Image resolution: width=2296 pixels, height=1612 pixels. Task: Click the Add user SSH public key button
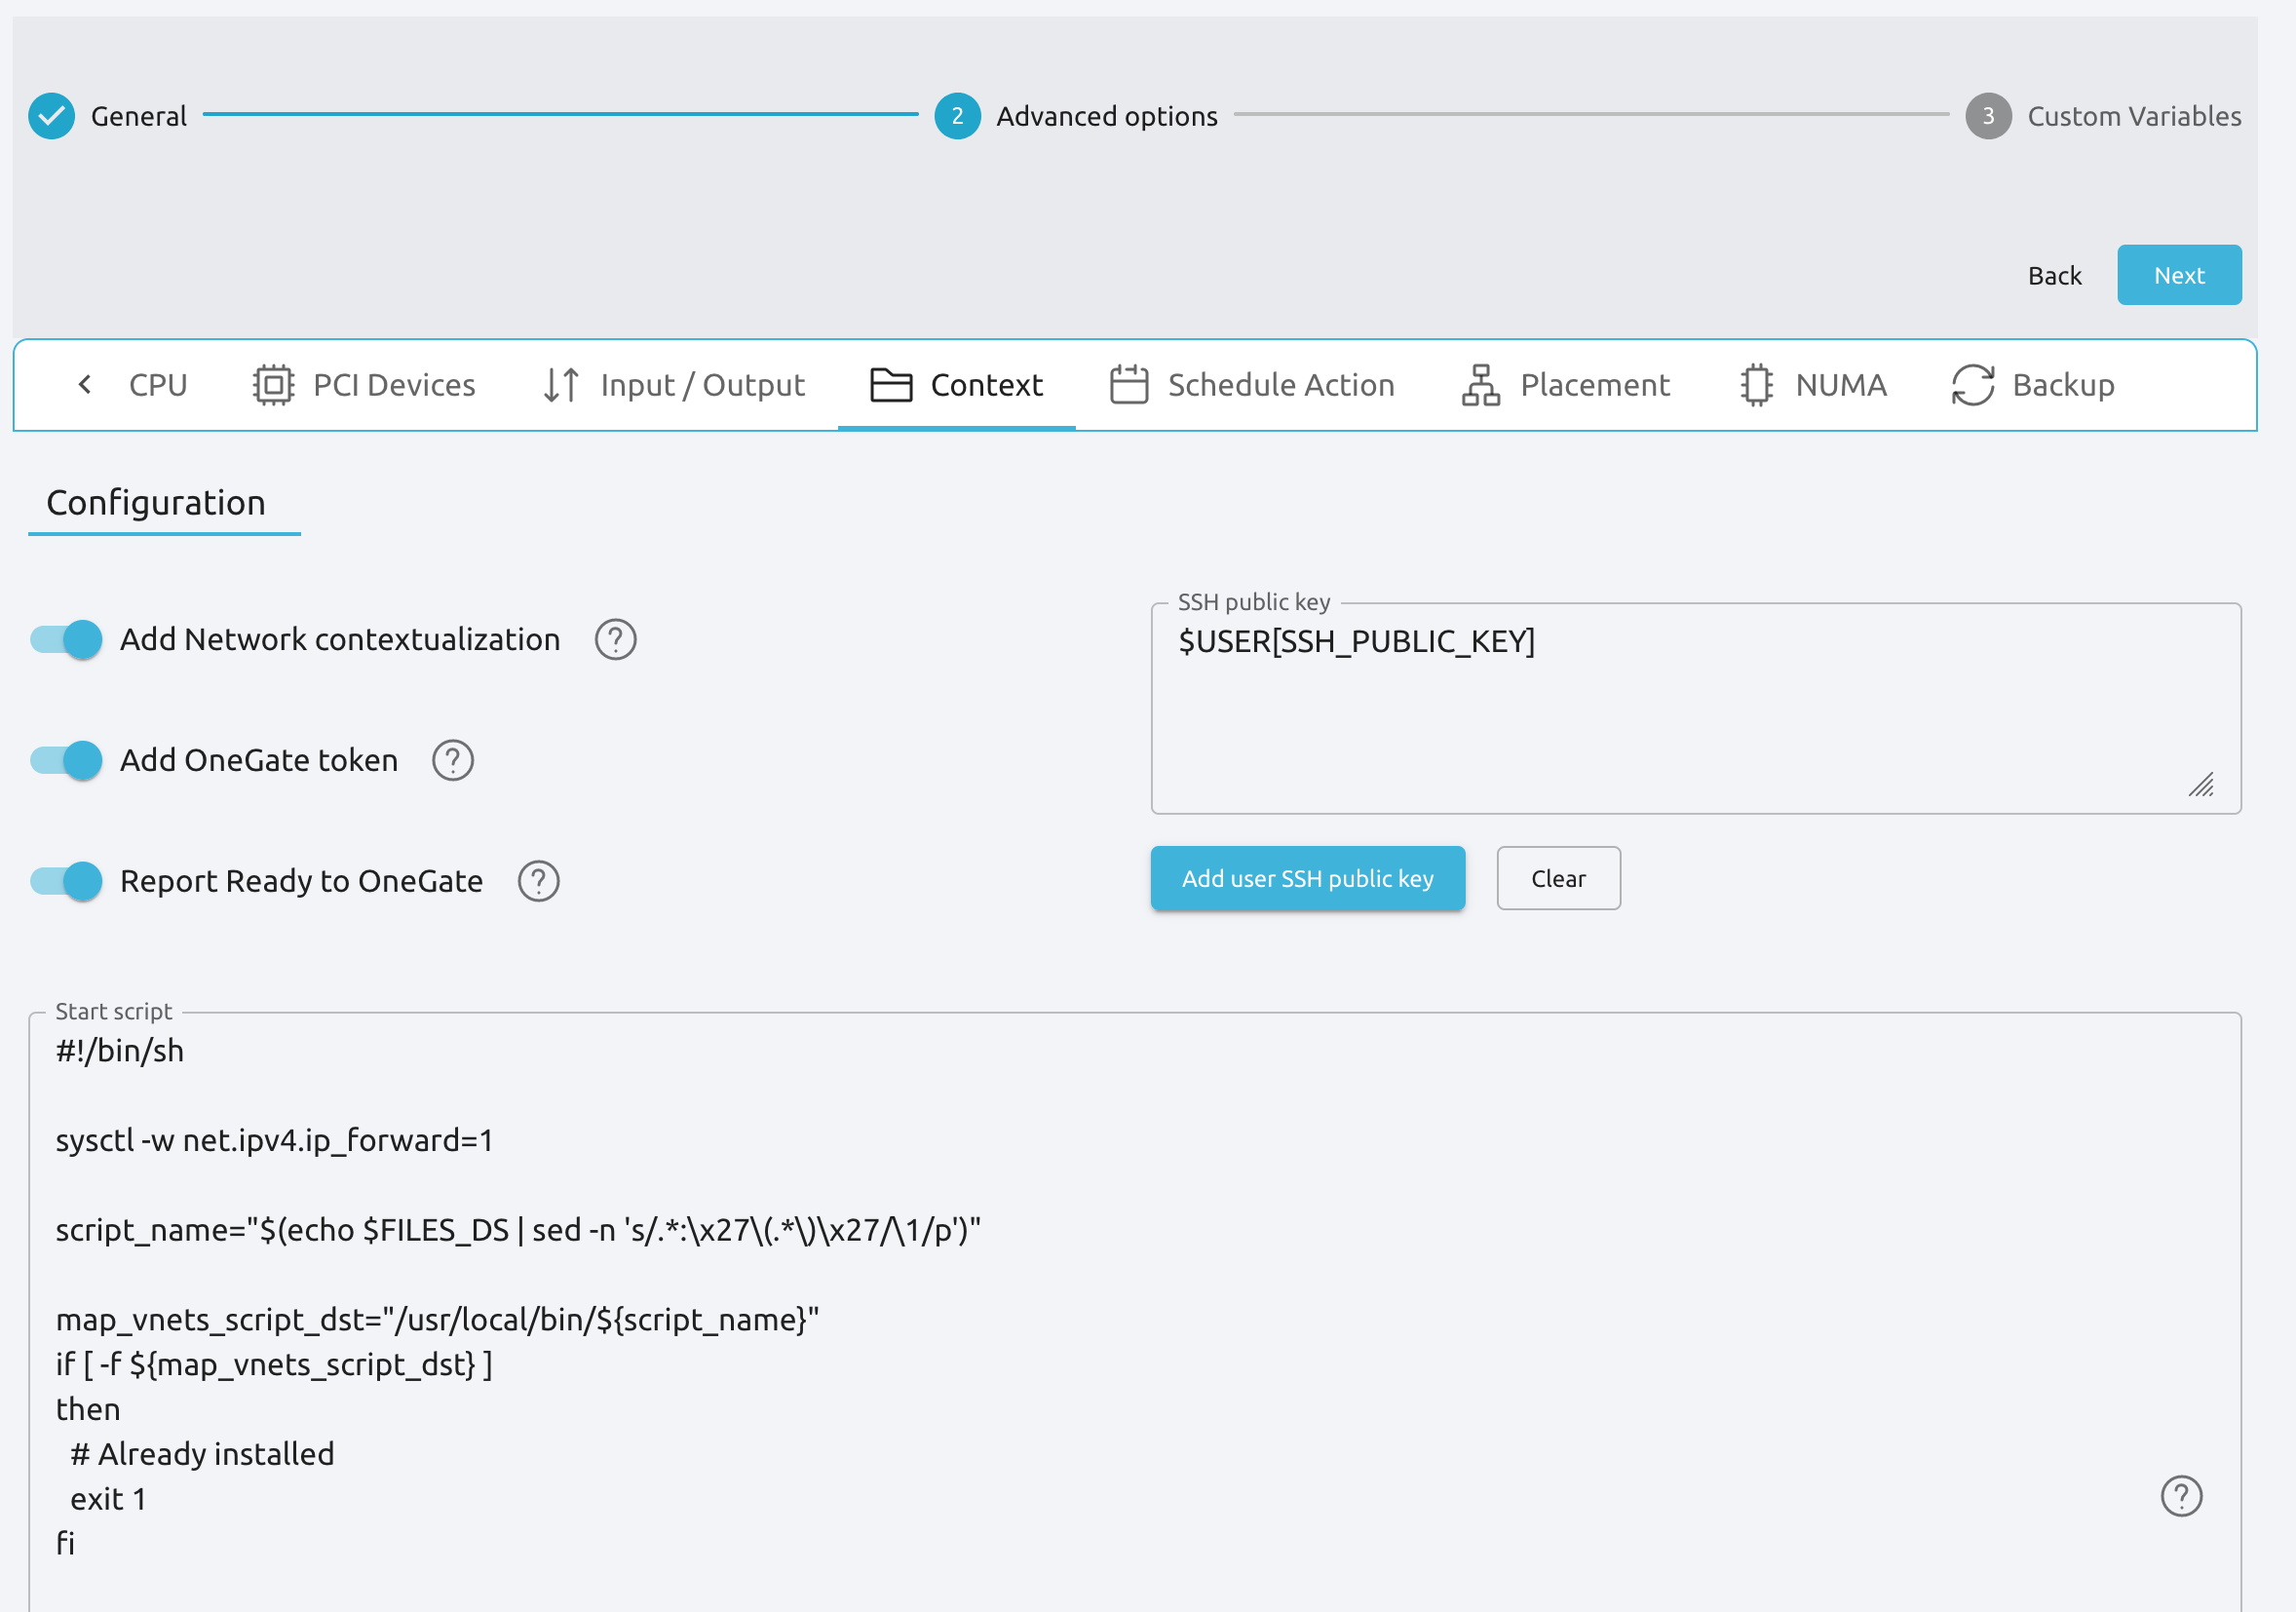(1309, 877)
